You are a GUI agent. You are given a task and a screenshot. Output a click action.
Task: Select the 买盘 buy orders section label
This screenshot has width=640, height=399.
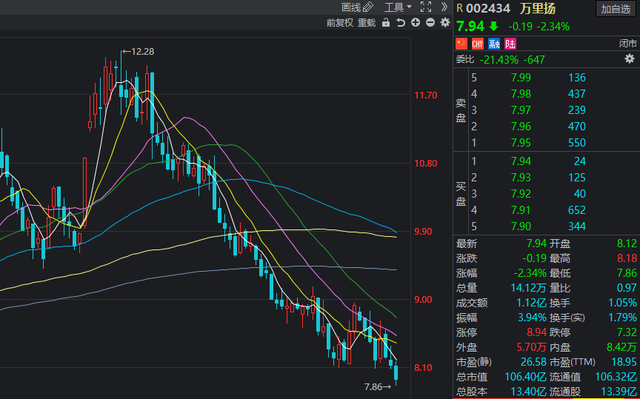coord(461,193)
